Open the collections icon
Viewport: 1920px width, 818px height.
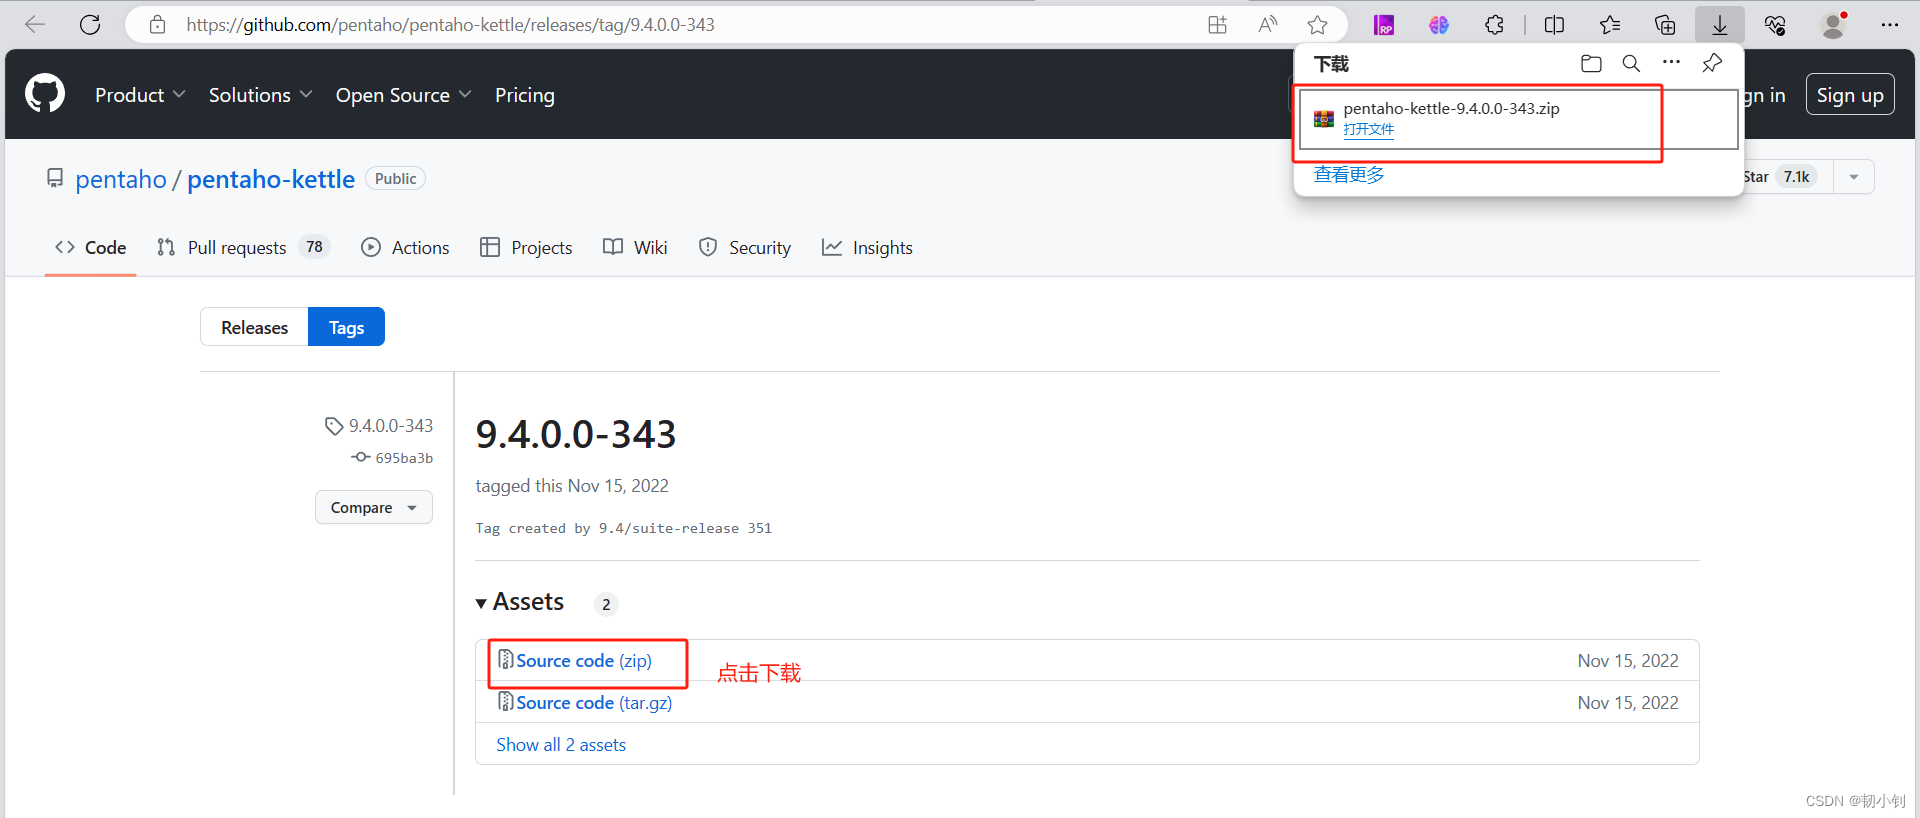click(x=1665, y=25)
